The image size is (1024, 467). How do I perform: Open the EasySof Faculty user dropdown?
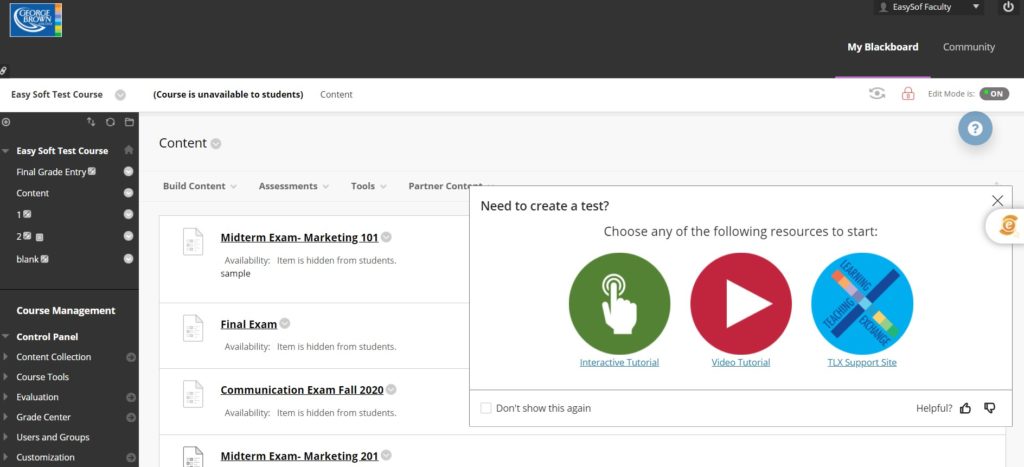click(929, 7)
